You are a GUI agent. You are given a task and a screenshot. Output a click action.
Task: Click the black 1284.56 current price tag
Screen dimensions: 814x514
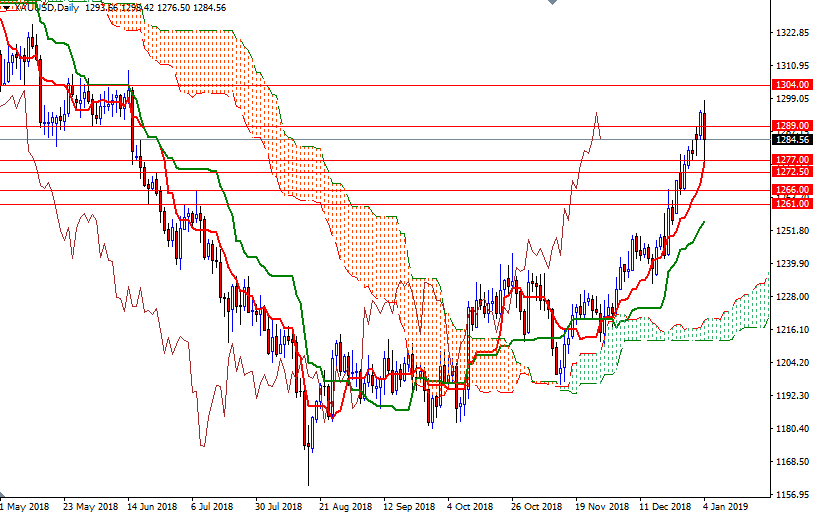coord(791,140)
